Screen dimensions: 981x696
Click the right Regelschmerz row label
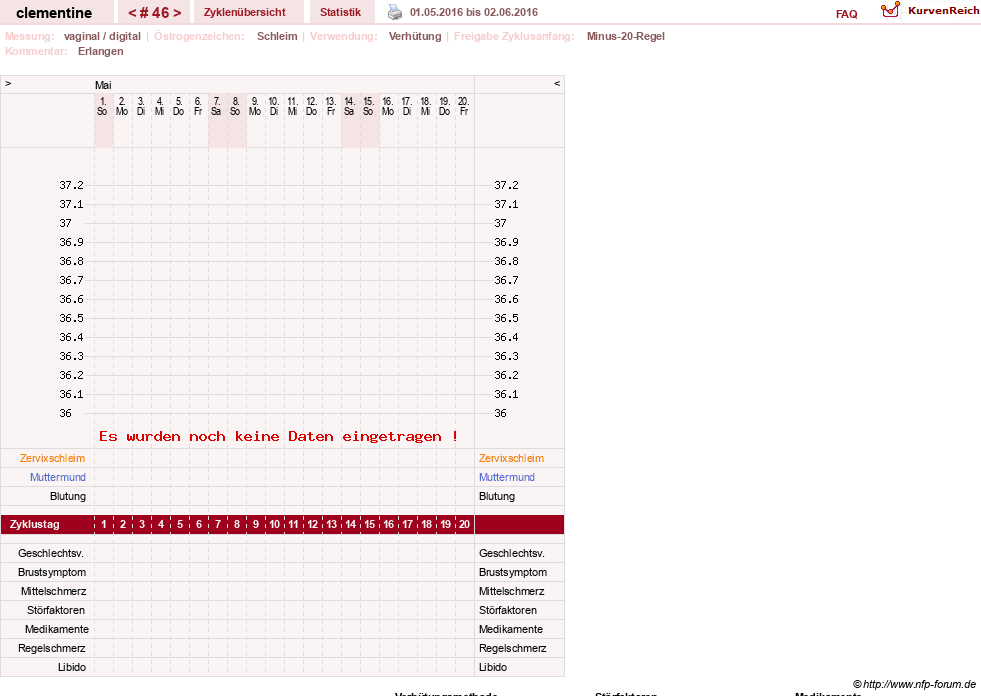pos(512,648)
